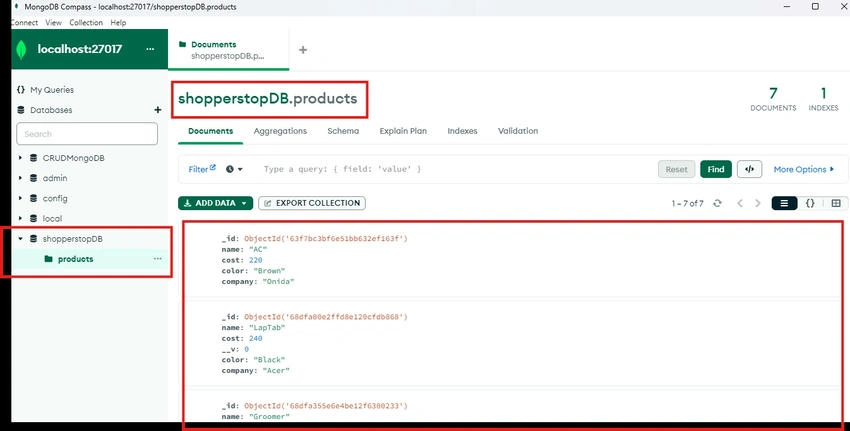The height and width of the screenshot is (431, 850).
Task: Create a database with the plus icon
Action: click(158, 110)
